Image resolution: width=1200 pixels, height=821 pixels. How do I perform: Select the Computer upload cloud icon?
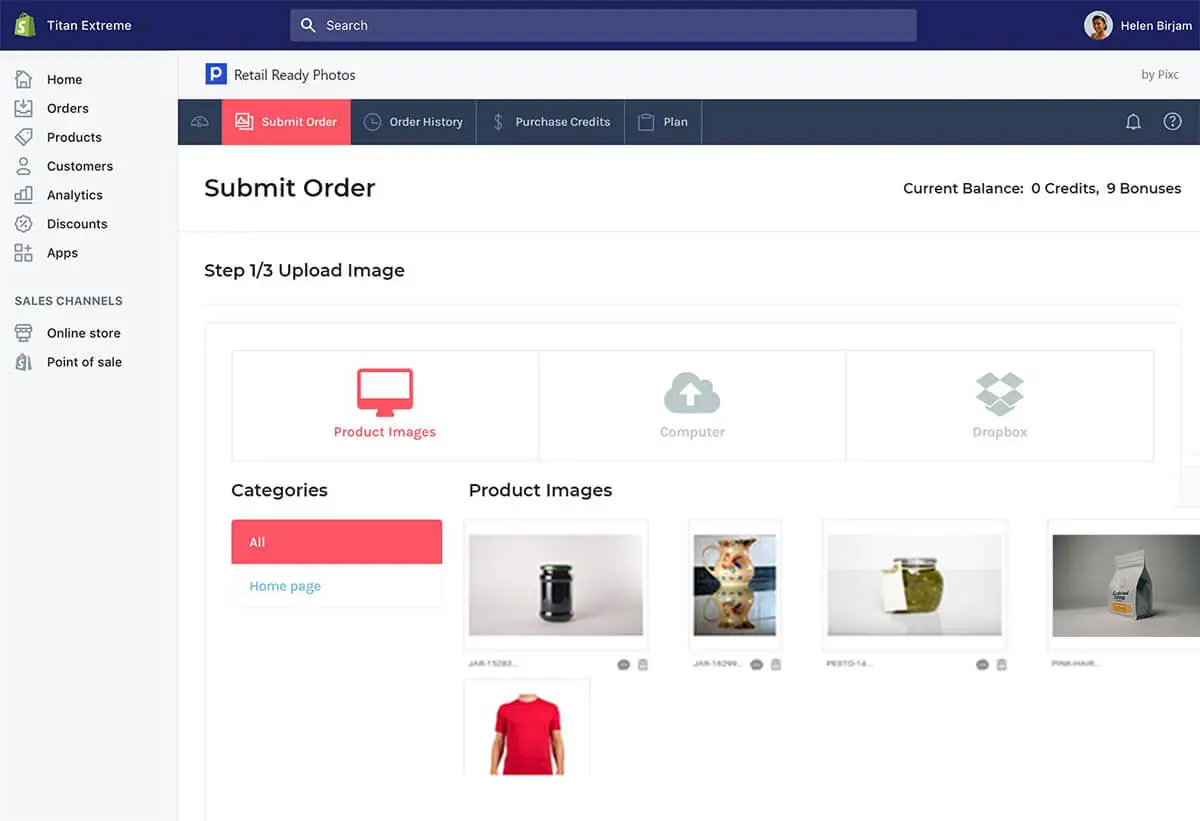pyautogui.click(x=692, y=393)
